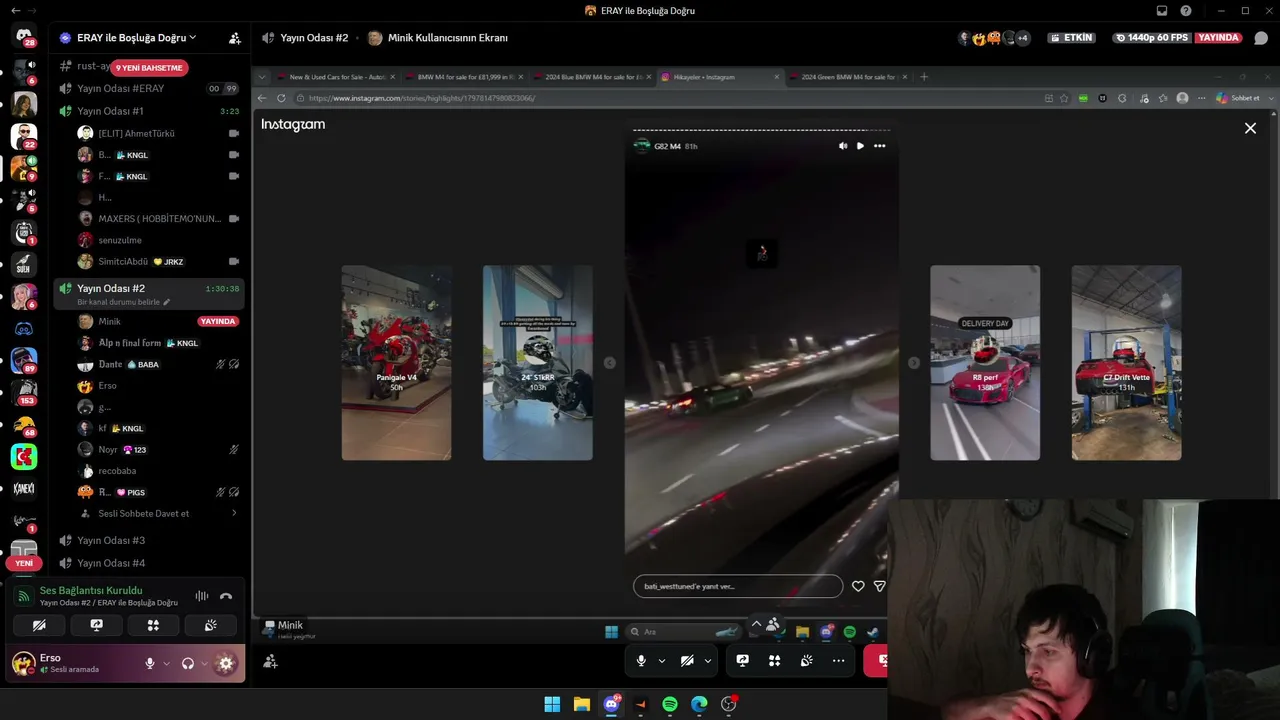This screenshot has height=720, width=1280.
Task: Open the Yayın Odası #4 voice channel
Action: [111, 563]
